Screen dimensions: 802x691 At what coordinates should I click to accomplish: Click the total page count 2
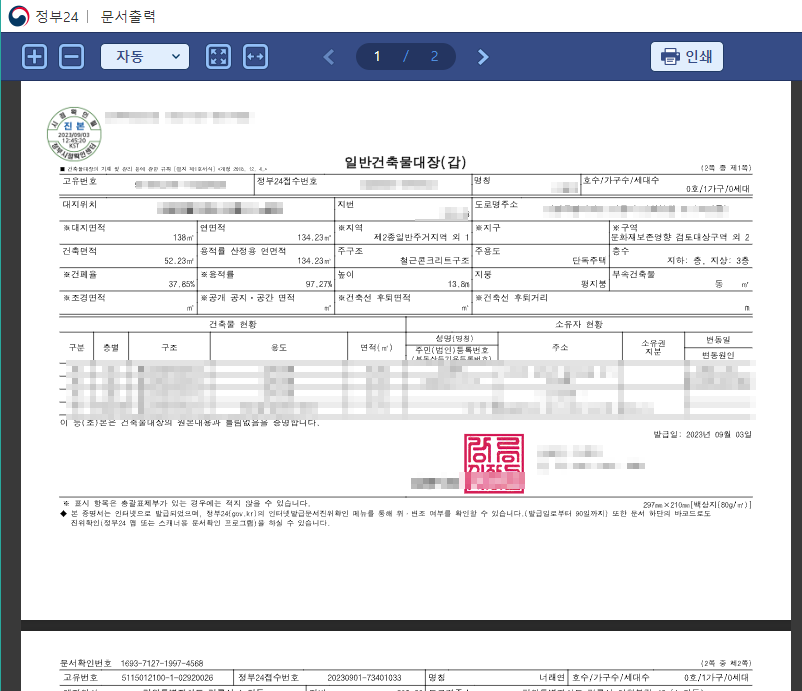click(x=434, y=56)
